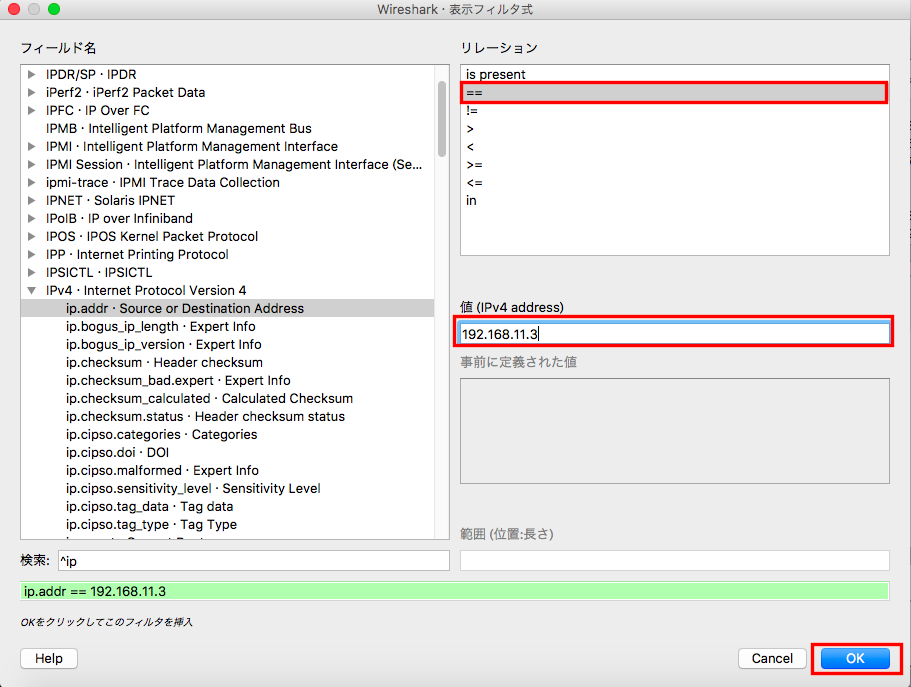
Task: Click the range (位置:長さ) input field
Action: [x=675, y=561]
